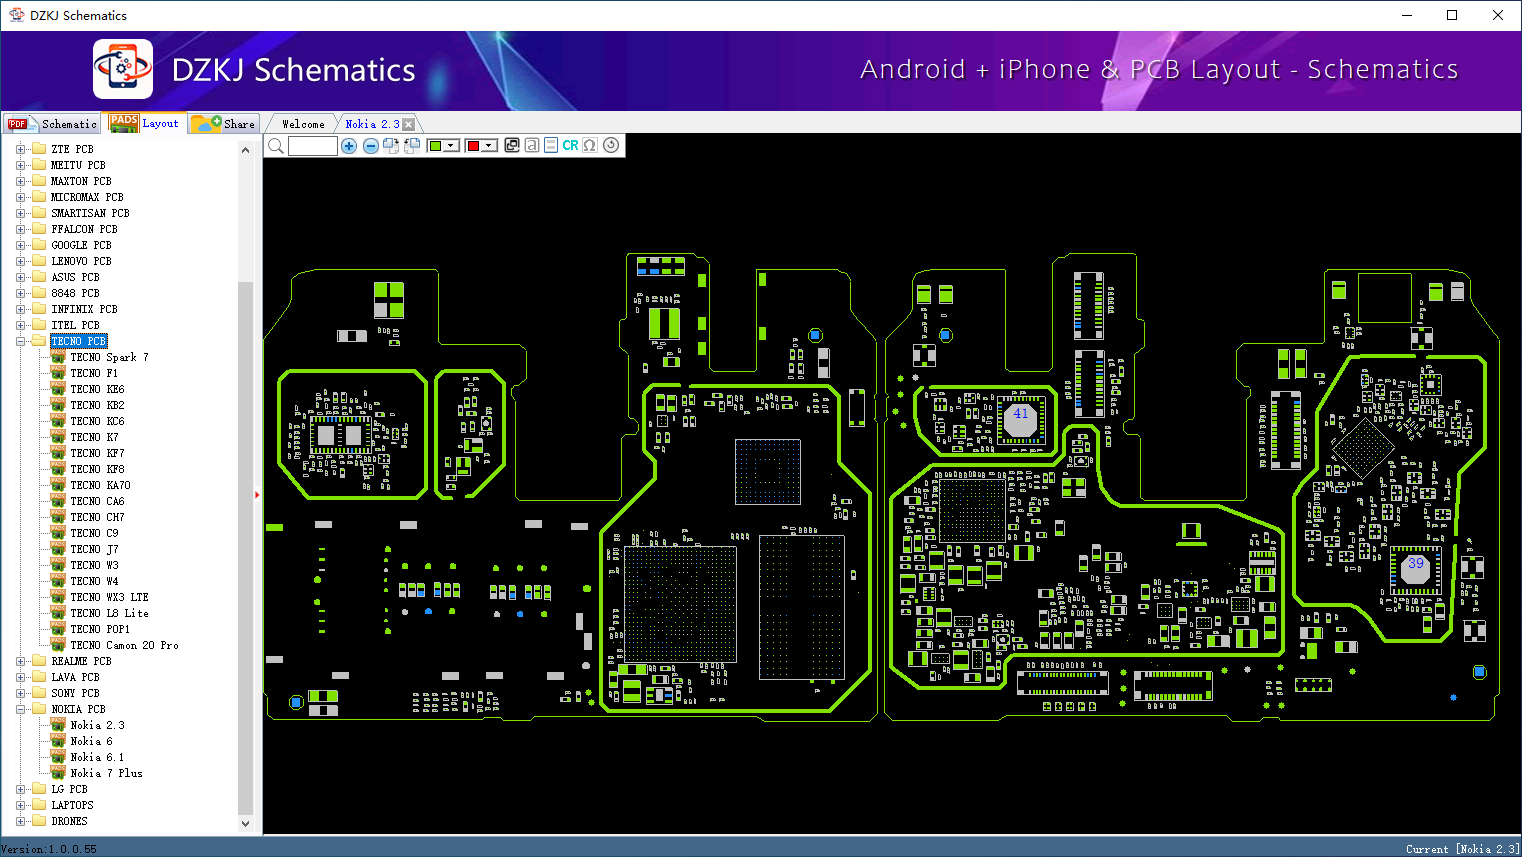Image resolution: width=1522 pixels, height=857 pixels.
Task: Rotate the board counter-clockwise with the page icon
Action: pyautogui.click(x=412, y=146)
